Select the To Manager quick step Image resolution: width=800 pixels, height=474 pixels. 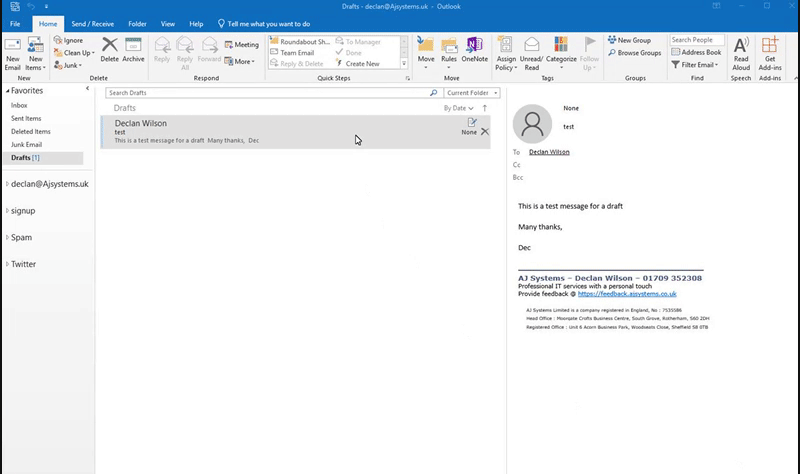coord(358,41)
